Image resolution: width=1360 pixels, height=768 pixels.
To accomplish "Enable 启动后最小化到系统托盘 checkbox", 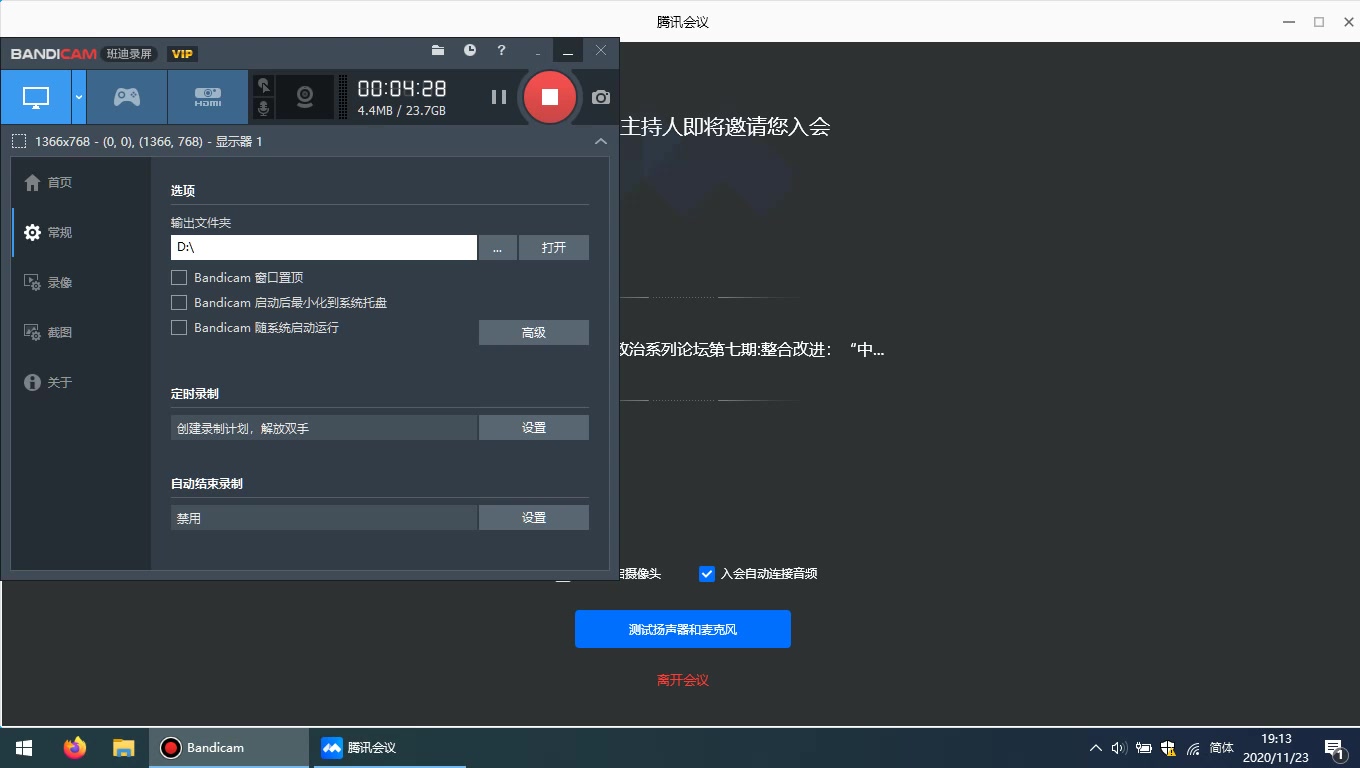I will coord(179,302).
